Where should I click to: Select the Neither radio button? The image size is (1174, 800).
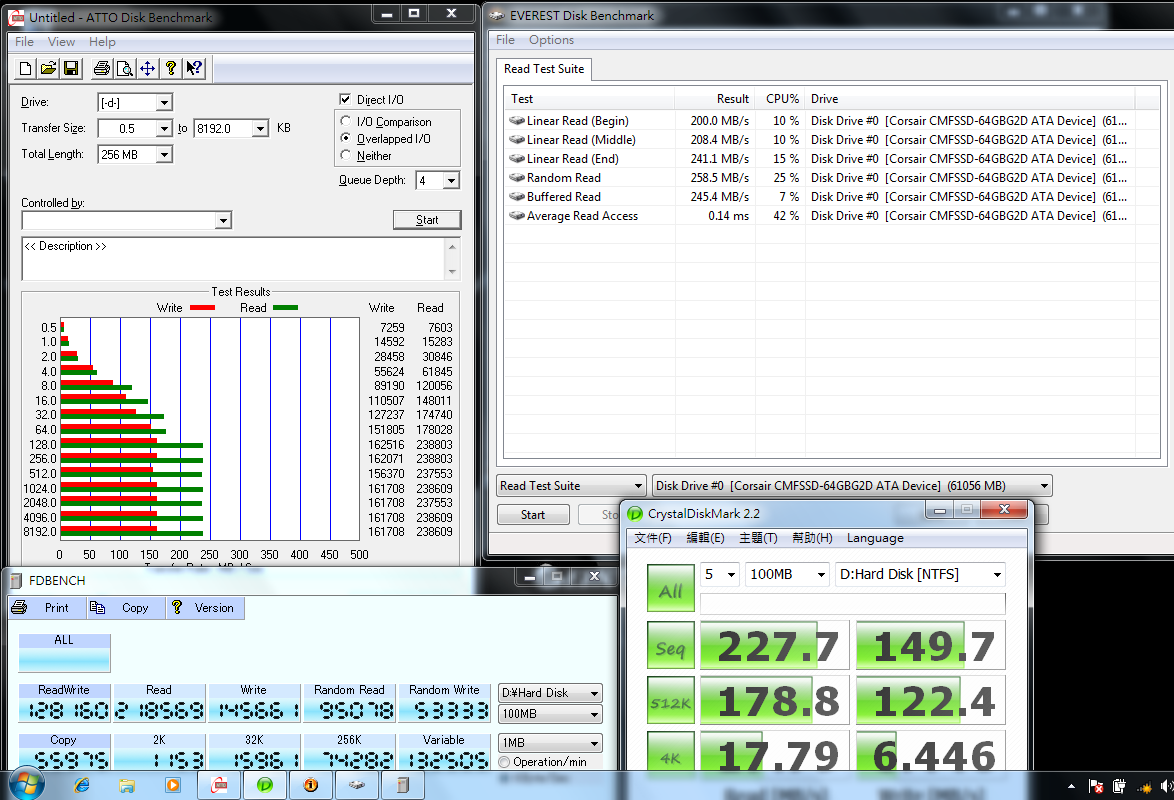click(x=345, y=155)
